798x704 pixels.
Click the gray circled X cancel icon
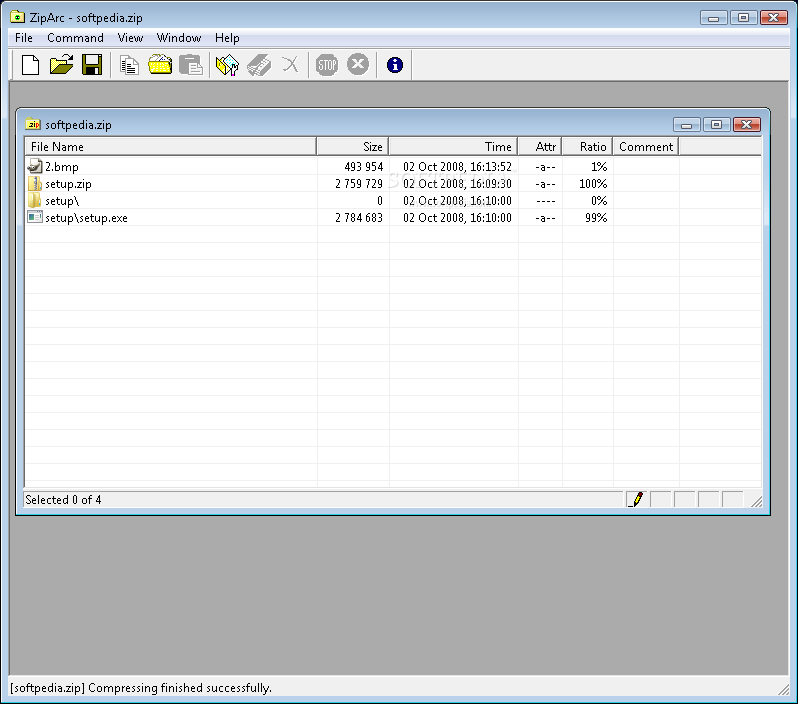tap(358, 64)
